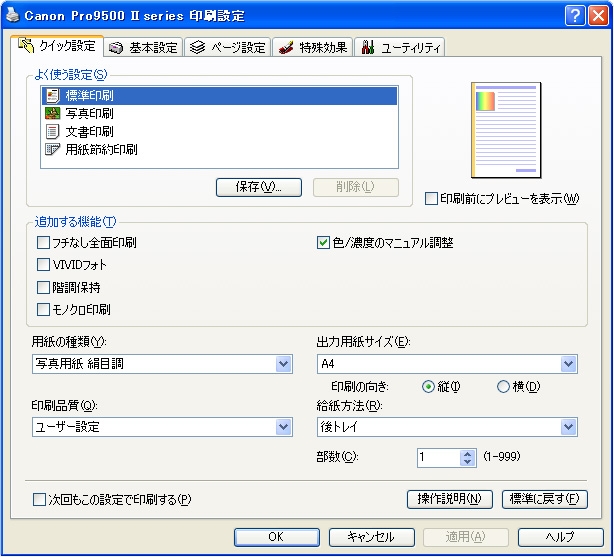Enable 階調保持 checkbox
Screen dimensions: 614x557
pos(43,288)
